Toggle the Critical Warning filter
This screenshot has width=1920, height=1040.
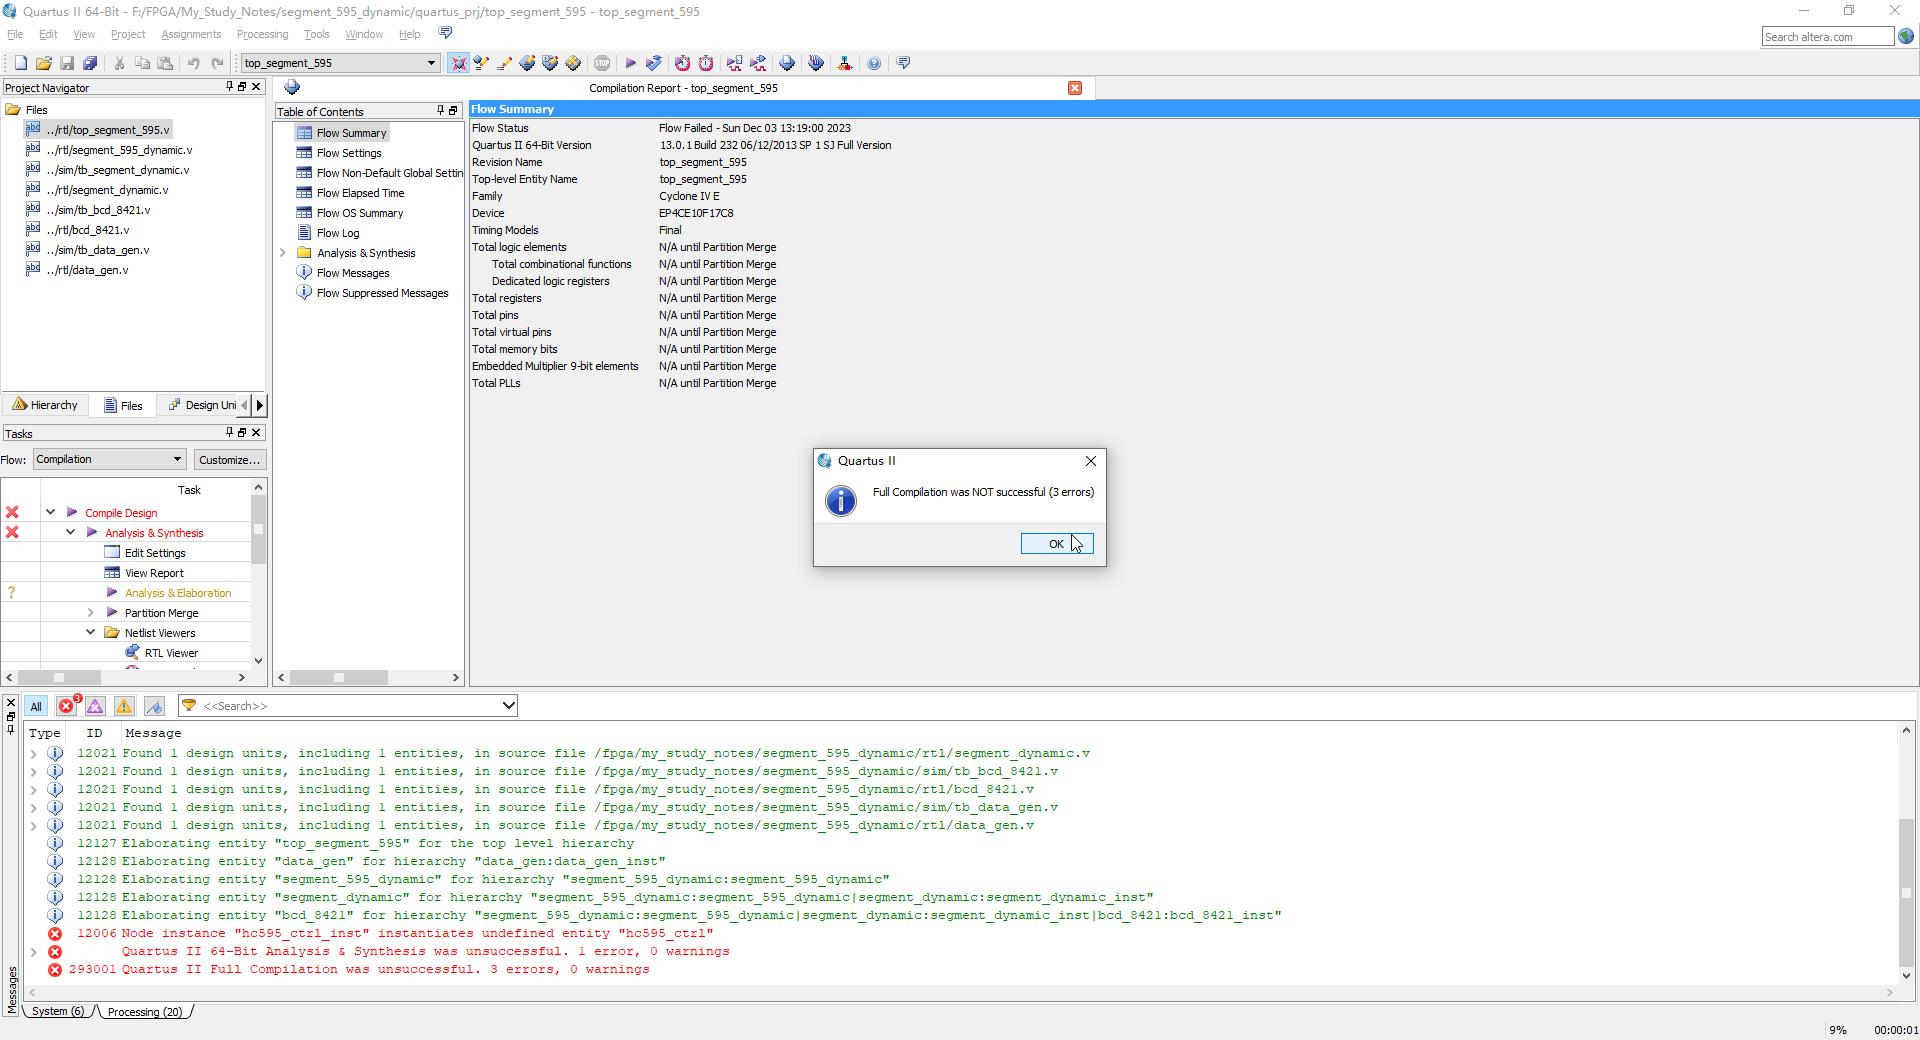pyautogui.click(x=95, y=706)
